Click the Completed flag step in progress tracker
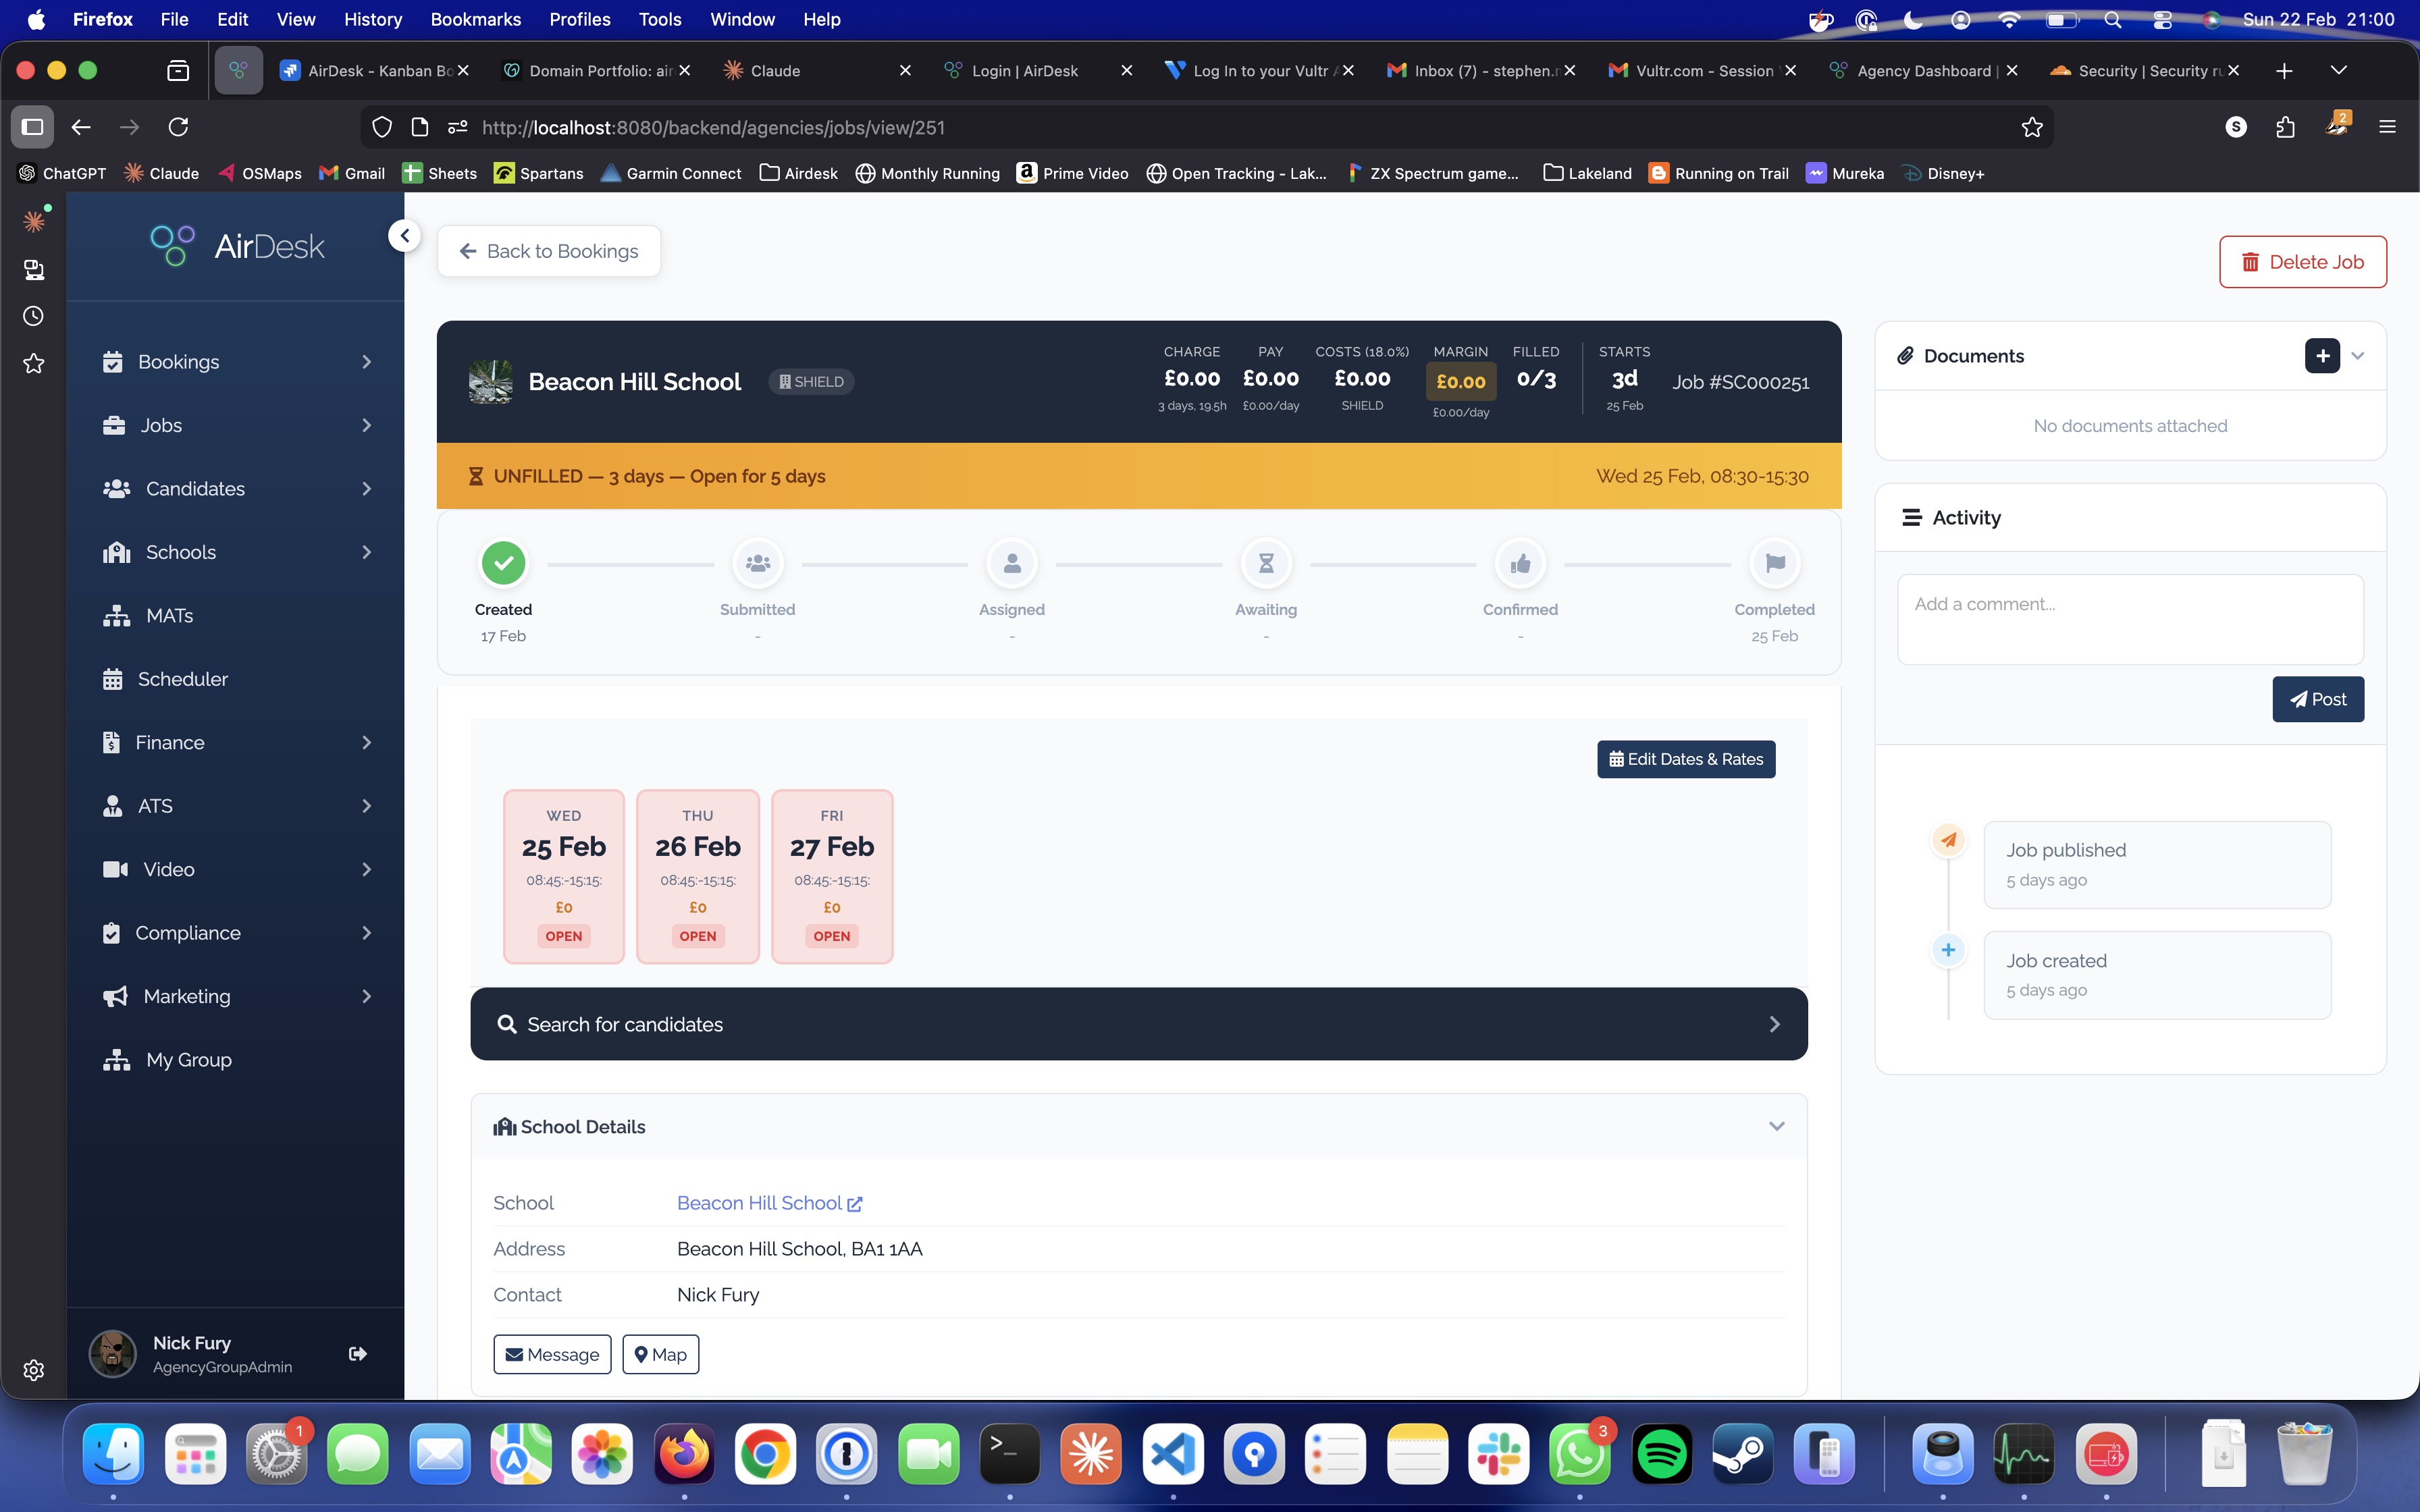The image size is (2420, 1512). pyautogui.click(x=1773, y=563)
